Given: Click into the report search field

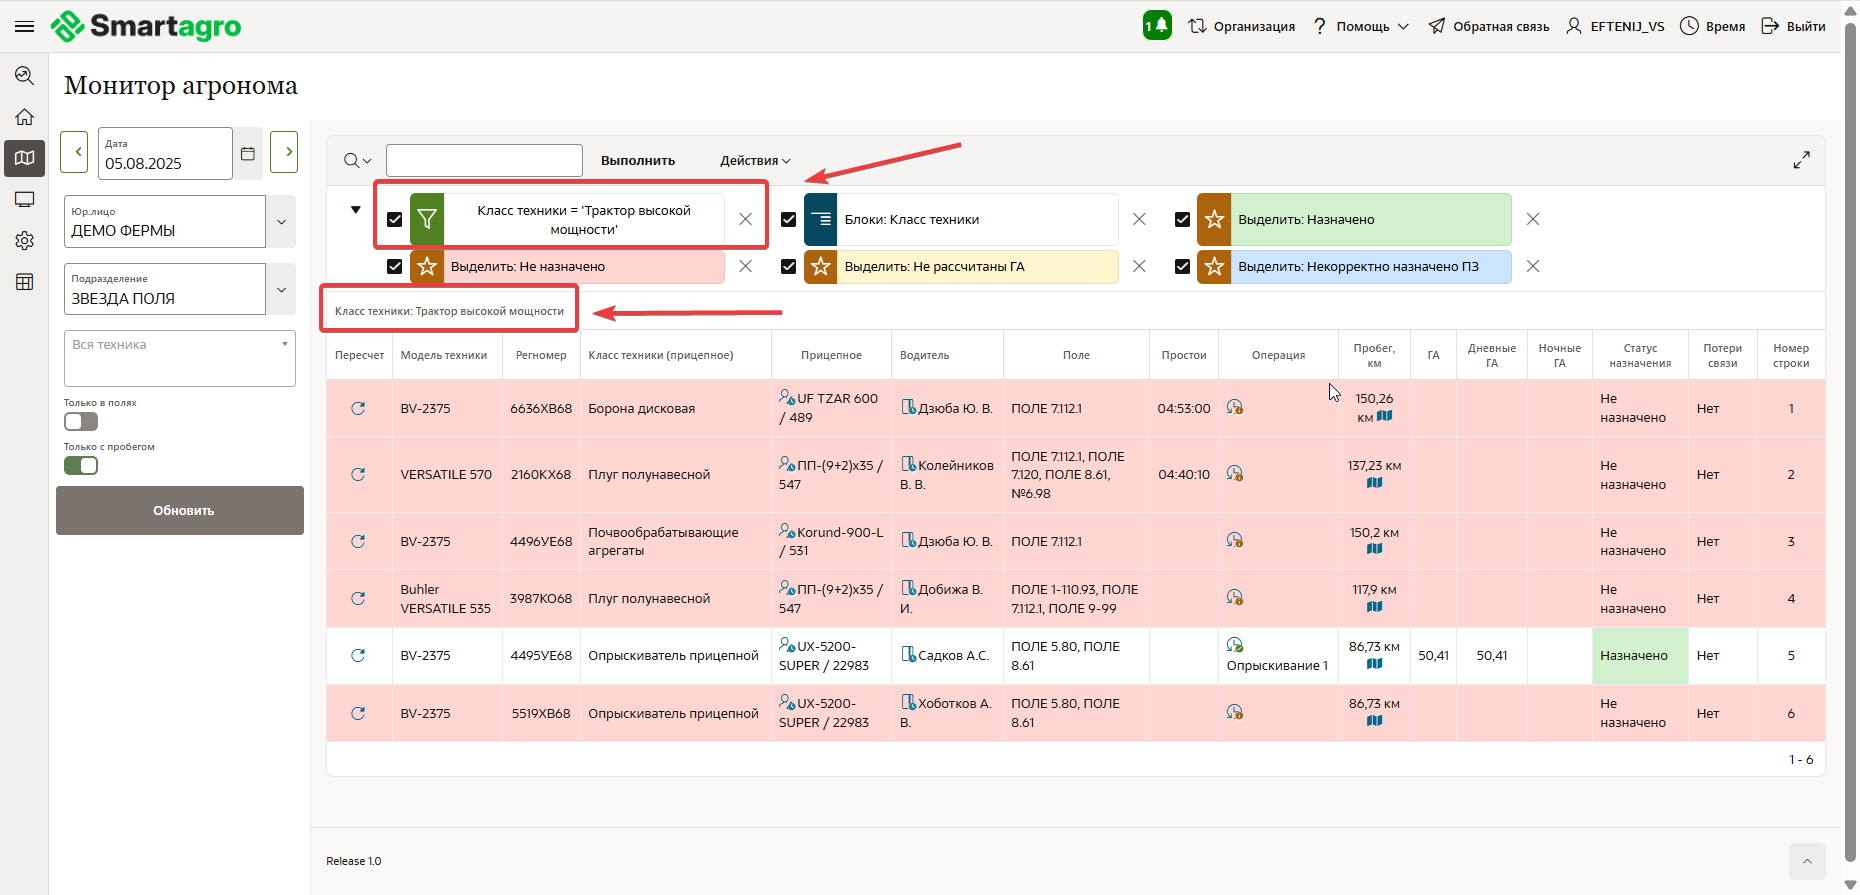Looking at the screenshot, I should 484,161.
